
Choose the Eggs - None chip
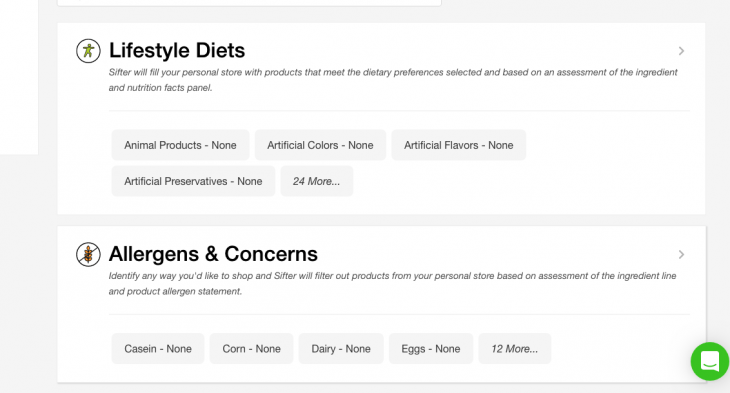point(431,349)
